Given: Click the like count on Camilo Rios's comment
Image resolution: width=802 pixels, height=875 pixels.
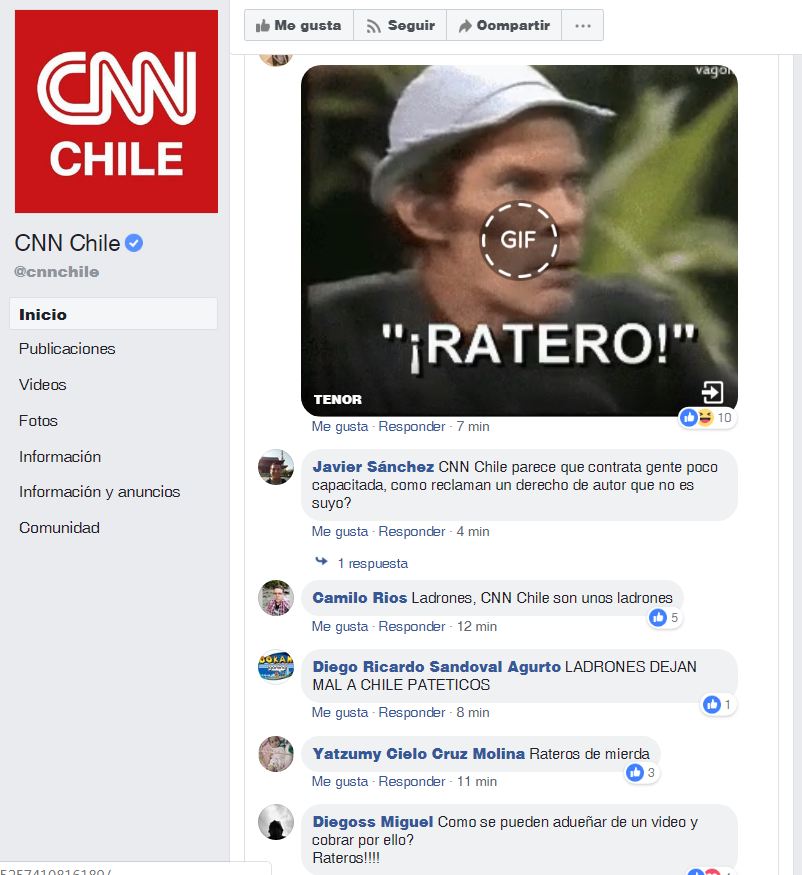Looking at the screenshot, I should point(664,618).
